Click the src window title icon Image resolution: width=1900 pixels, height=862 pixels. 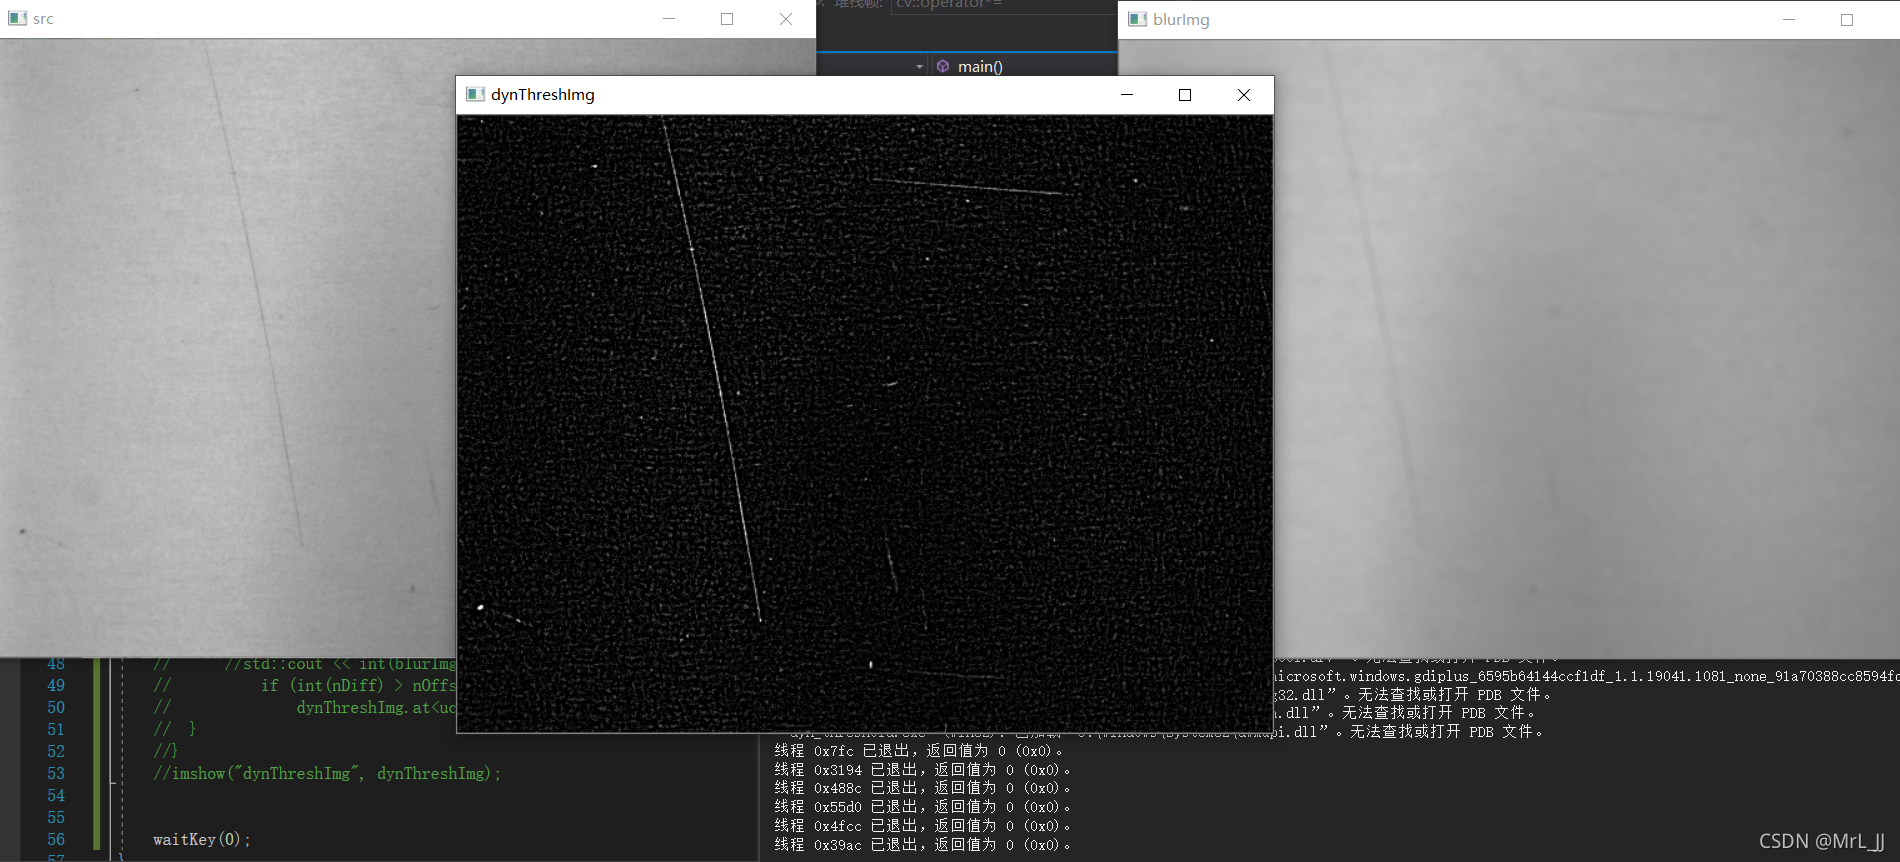pos(17,19)
